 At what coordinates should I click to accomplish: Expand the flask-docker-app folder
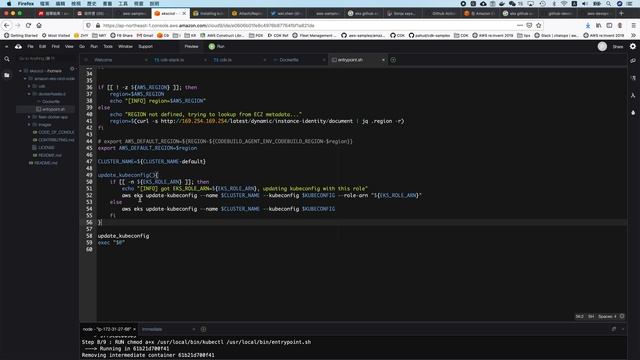coord(29,117)
